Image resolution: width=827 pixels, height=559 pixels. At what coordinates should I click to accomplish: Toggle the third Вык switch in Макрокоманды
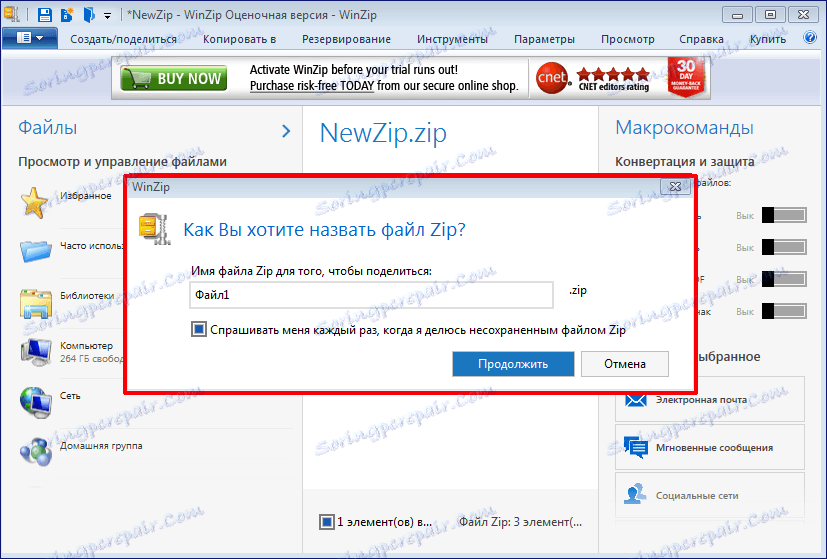[784, 280]
